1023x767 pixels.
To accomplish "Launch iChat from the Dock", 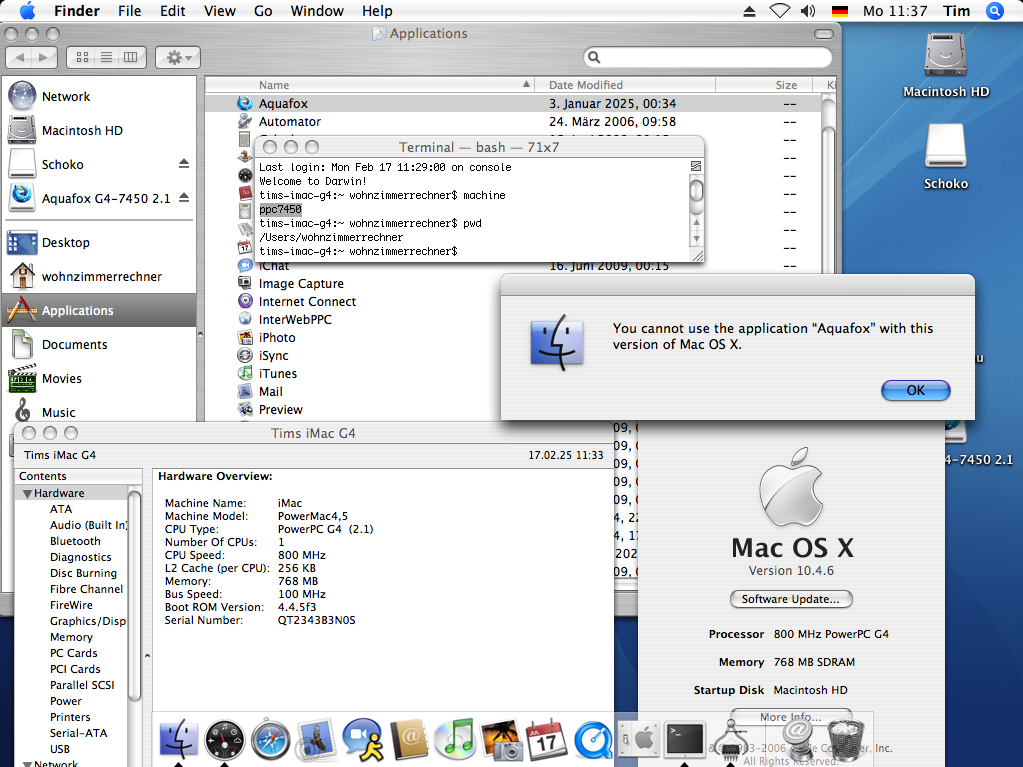I will [x=363, y=740].
